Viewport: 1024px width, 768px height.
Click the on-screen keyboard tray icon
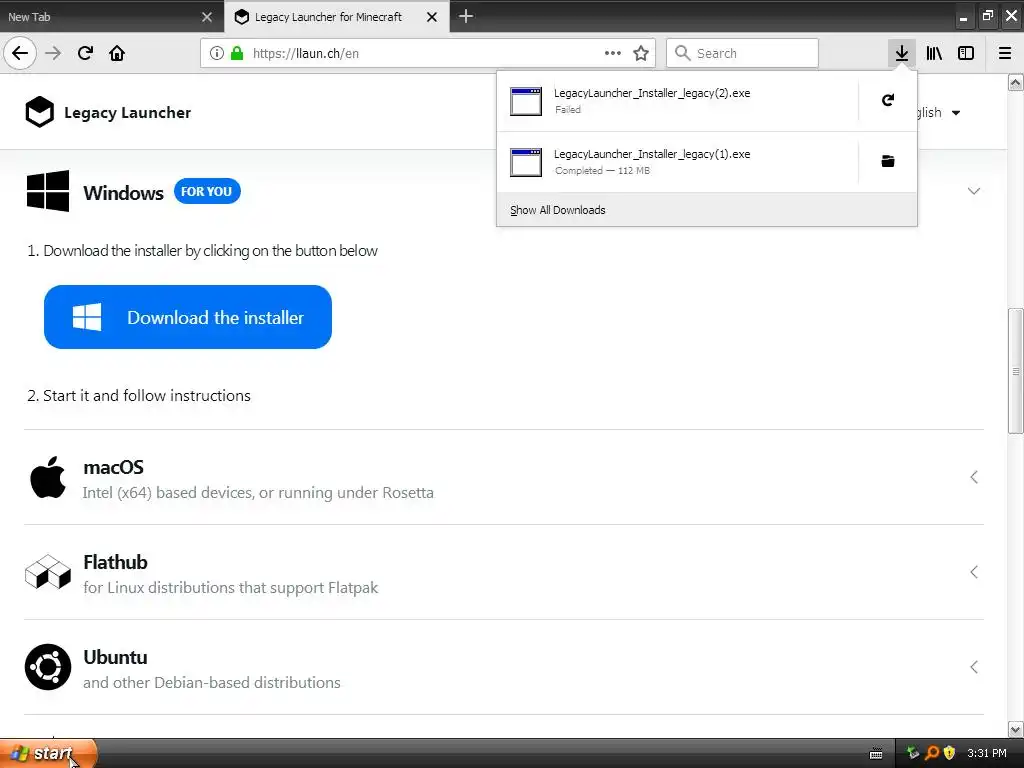coord(876,754)
